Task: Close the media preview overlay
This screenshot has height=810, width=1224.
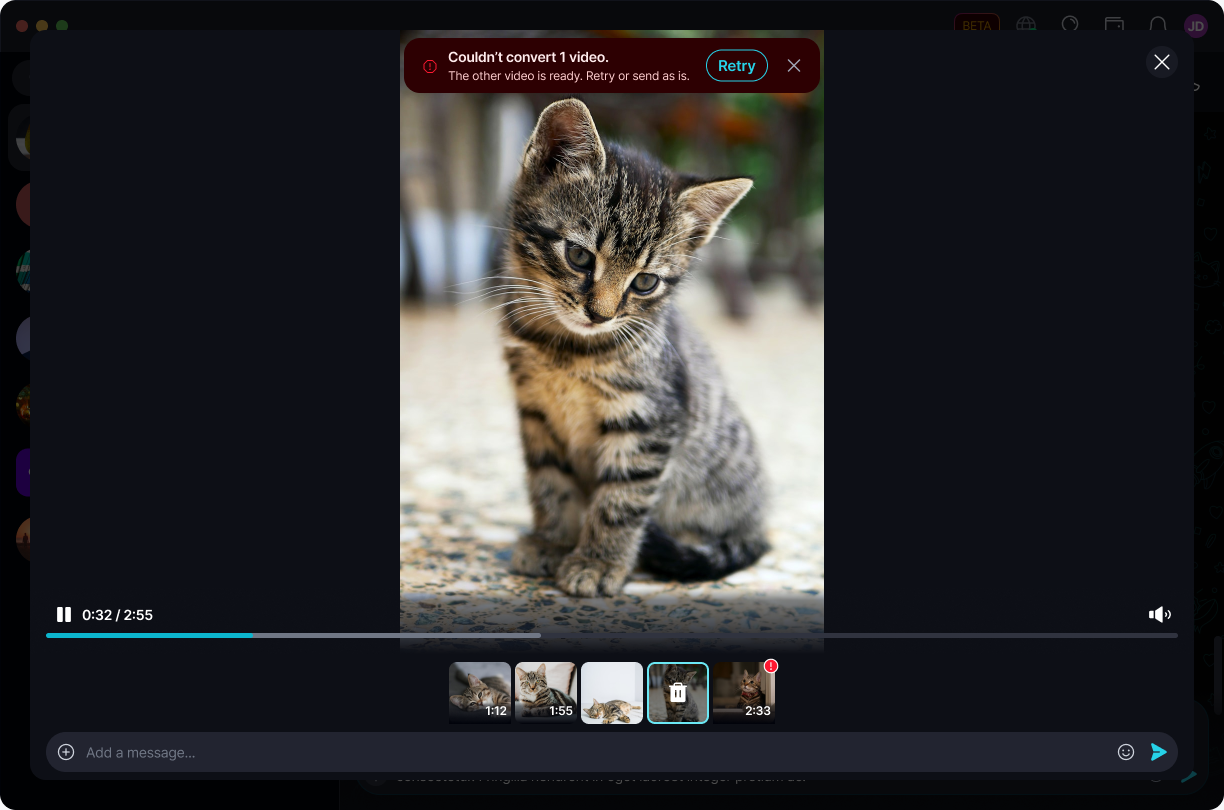Action: click(x=1162, y=62)
